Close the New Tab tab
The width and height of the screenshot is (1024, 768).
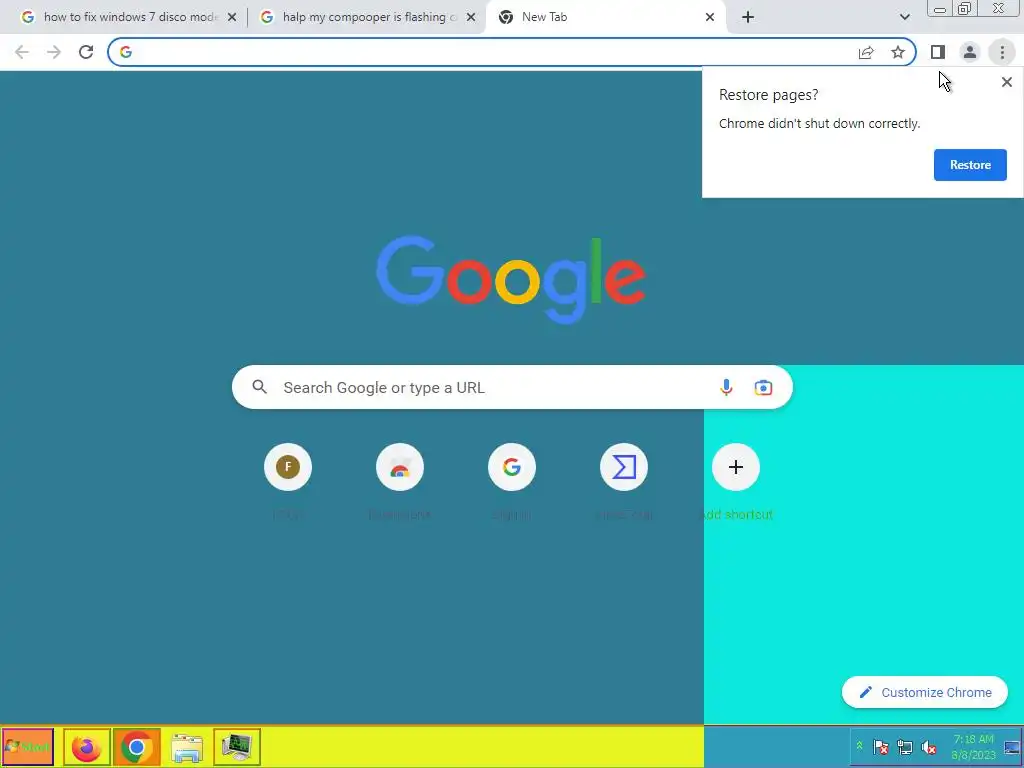[710, 18]
